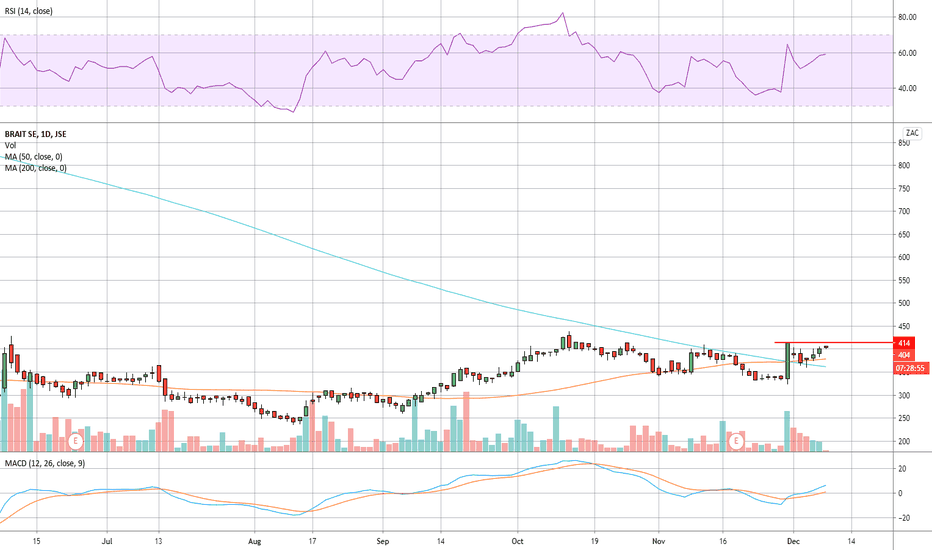
Task: Select the Vol indicator label
Action: click(x=10, y=146)
